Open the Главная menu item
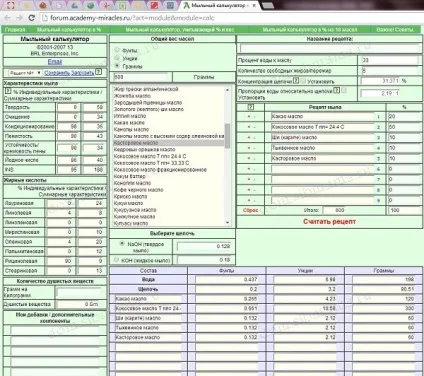Viewport: 424px width, 376px height. pos(15,30)
